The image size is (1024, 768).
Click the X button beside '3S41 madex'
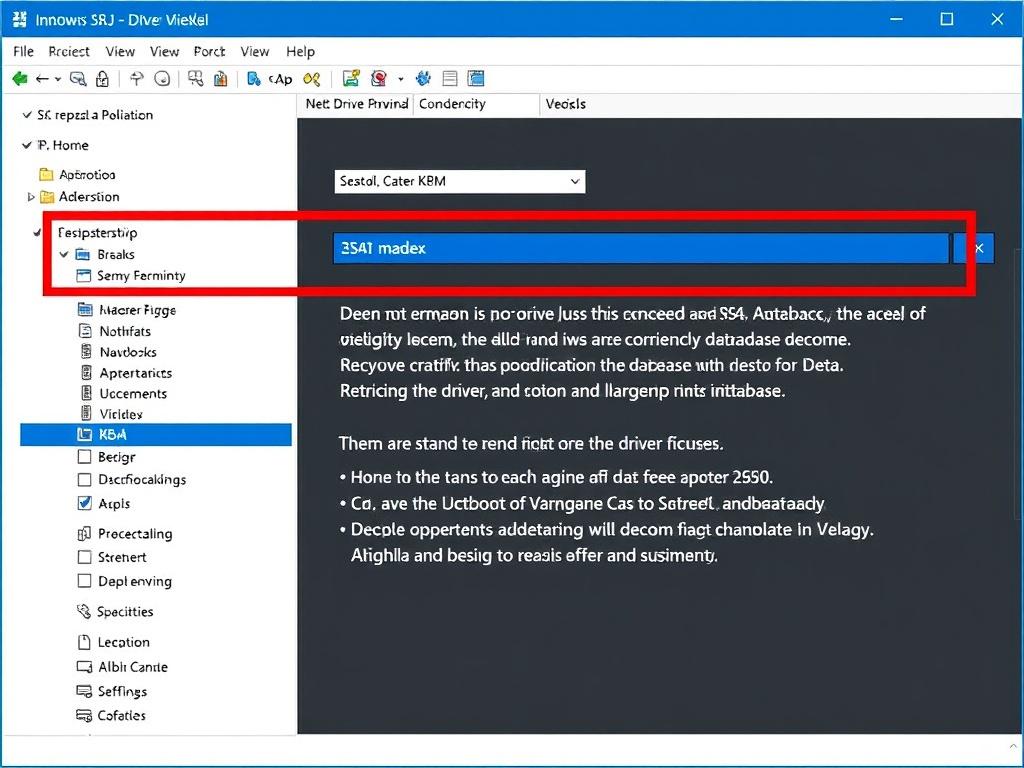pyautogui.click(x=978, y=248)
